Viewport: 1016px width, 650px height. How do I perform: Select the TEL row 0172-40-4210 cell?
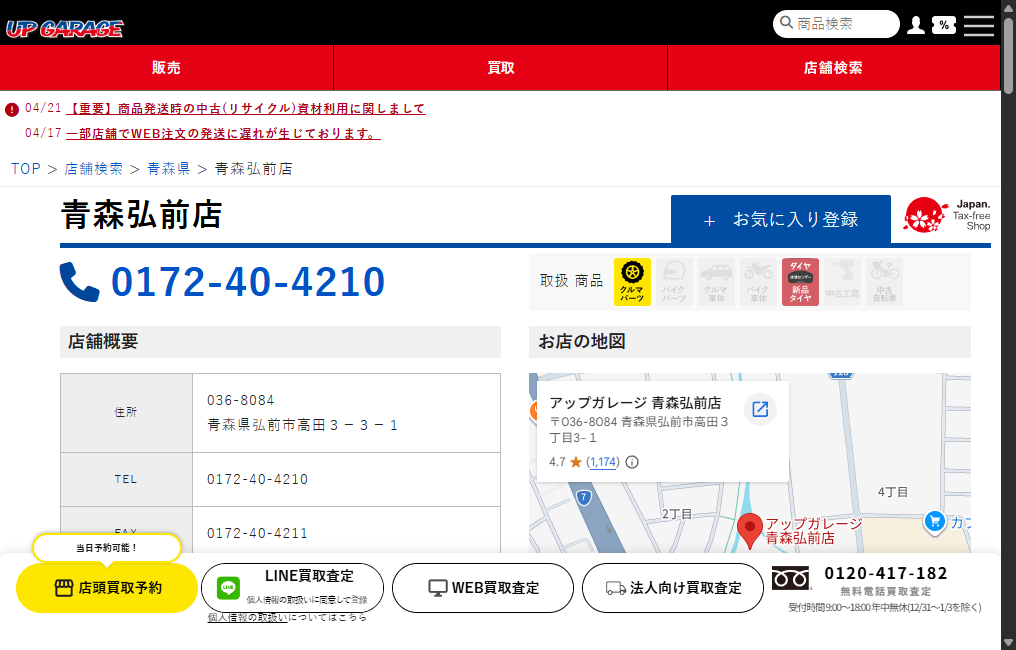347,480
